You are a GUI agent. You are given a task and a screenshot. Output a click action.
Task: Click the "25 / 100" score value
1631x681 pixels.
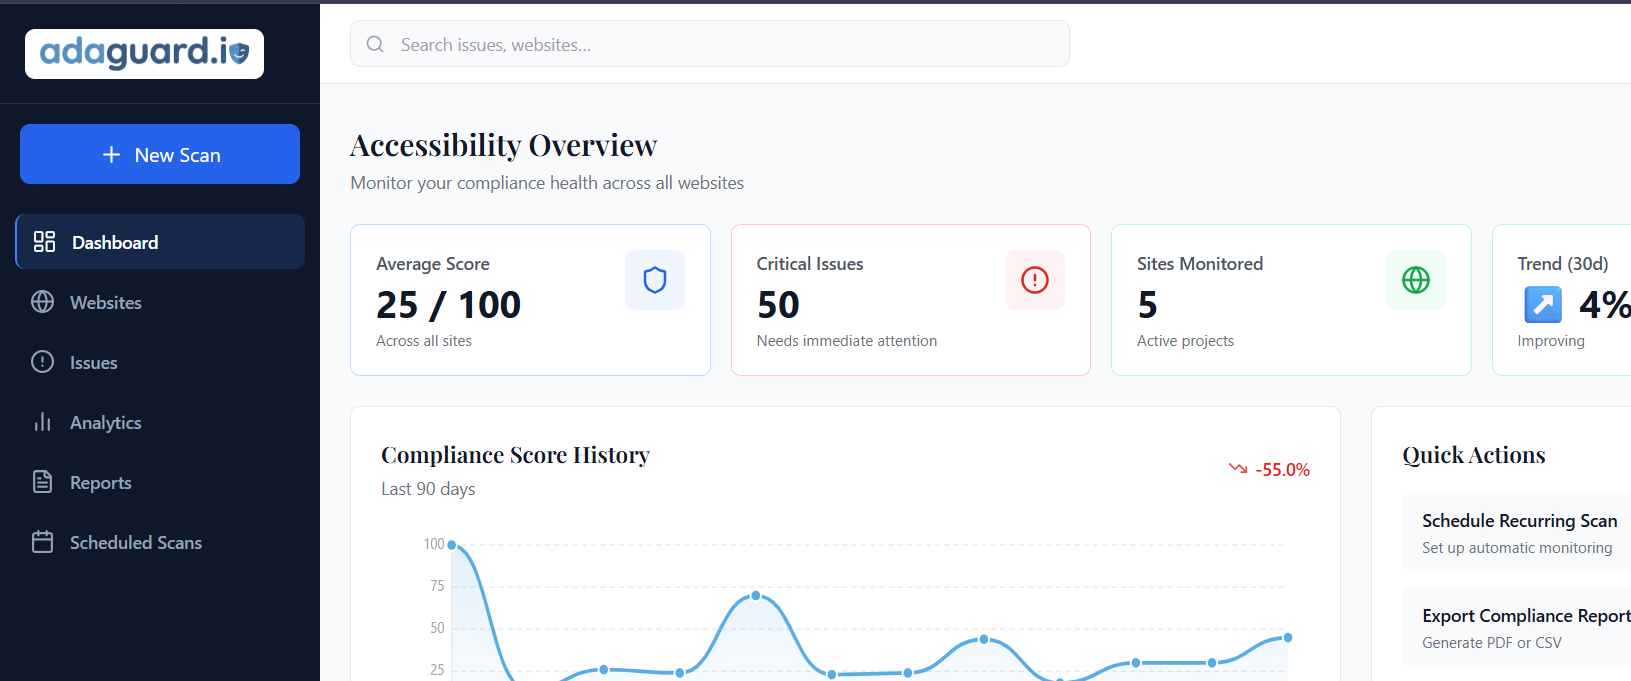tap(448, 304)
